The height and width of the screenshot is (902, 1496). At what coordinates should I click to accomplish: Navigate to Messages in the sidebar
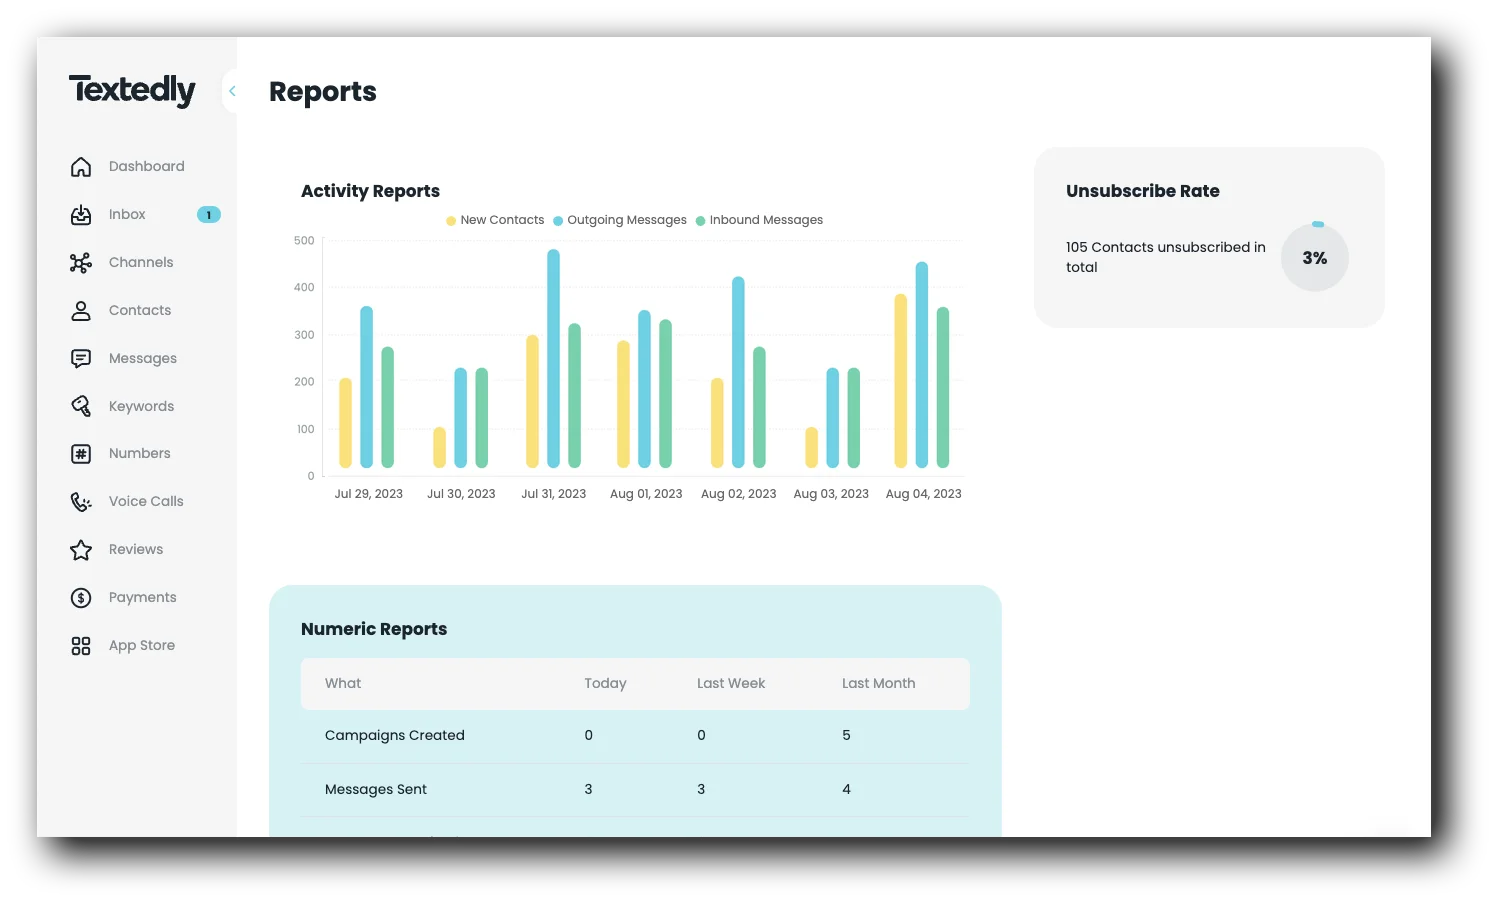click(x=143, y=358)
